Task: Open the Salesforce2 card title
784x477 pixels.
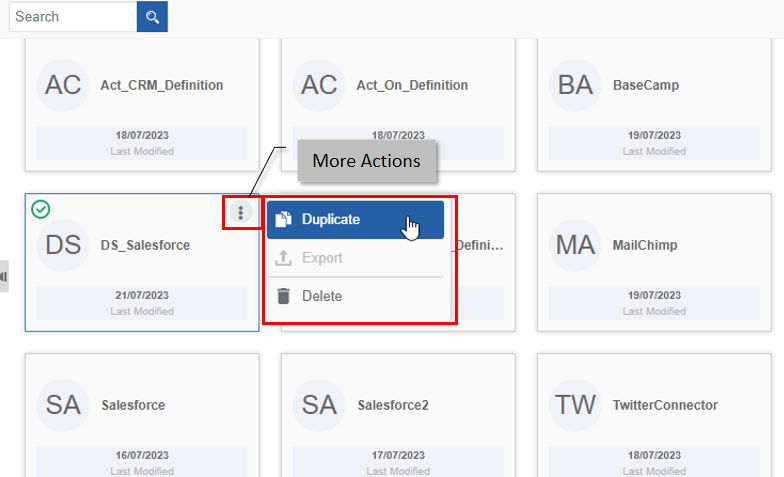Action: 393,405
